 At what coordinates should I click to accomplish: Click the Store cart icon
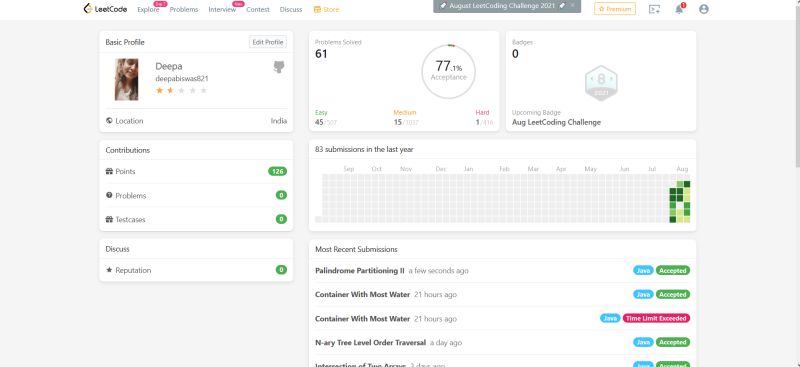point(317,9)
